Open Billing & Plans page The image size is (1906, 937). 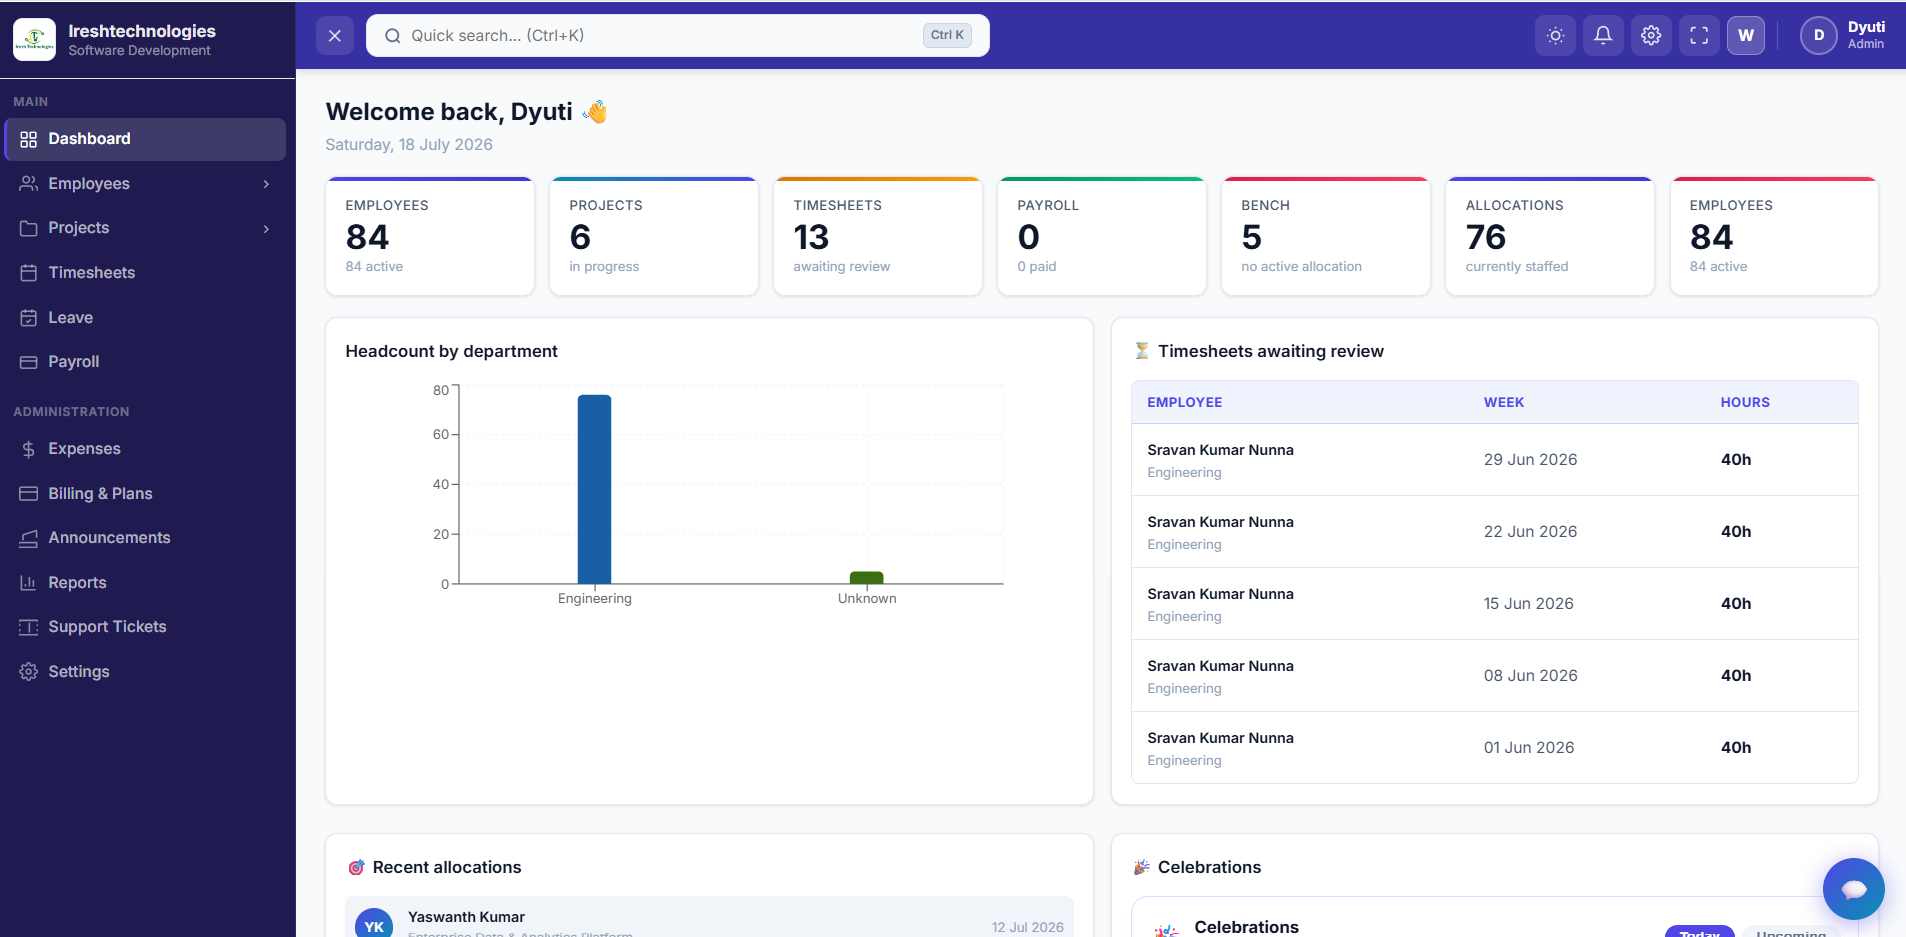tap(145, 494)
